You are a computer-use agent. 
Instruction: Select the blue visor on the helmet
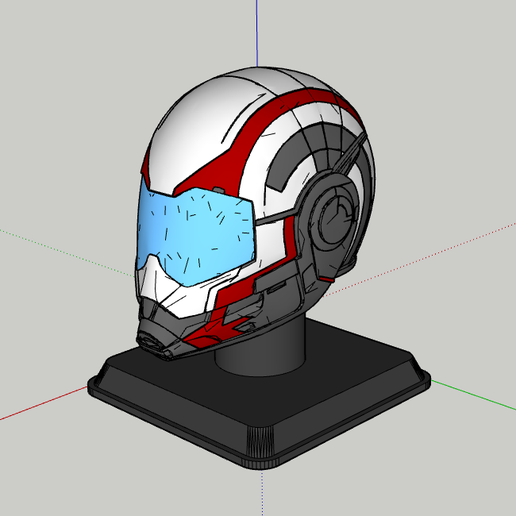pyautogui.click(x=196, y=235)
